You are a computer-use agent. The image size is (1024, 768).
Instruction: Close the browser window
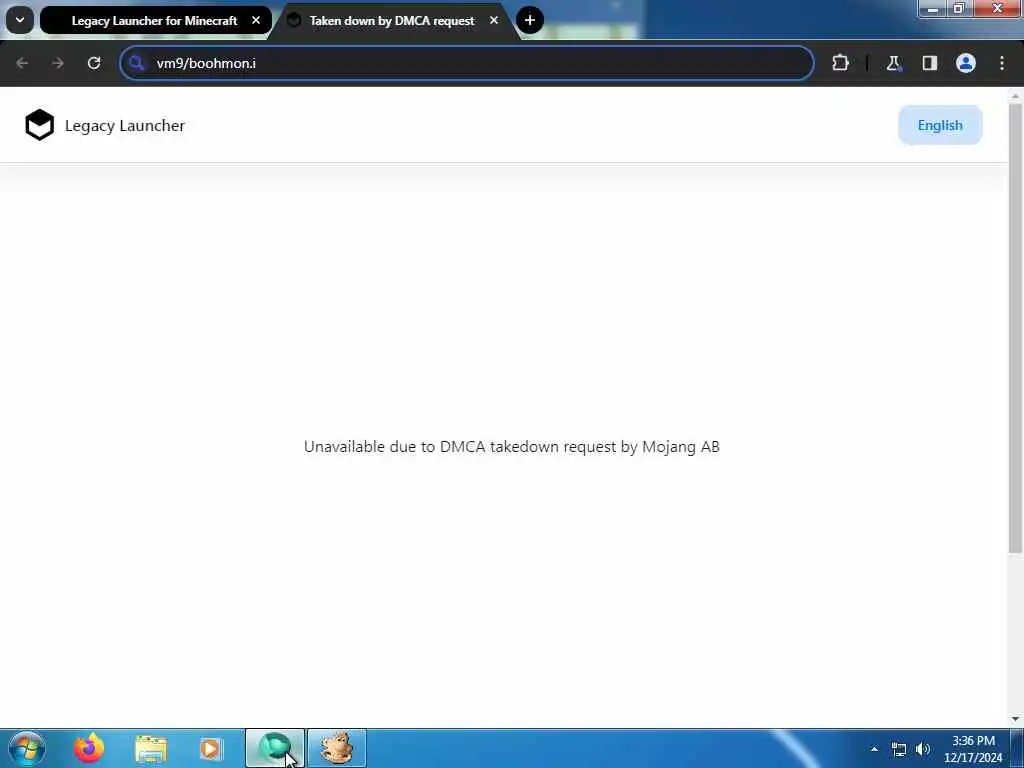(997, 8)
